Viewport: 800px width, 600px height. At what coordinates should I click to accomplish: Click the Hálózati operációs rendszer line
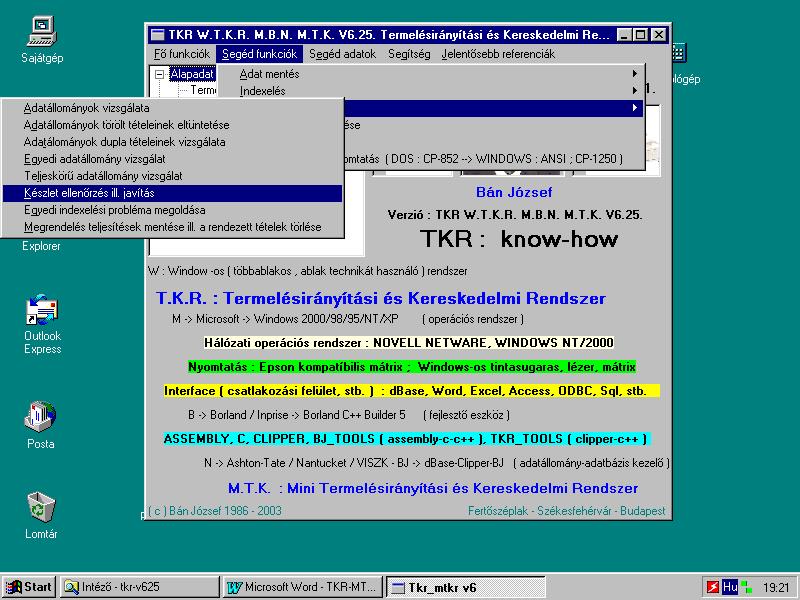[409, 342]
